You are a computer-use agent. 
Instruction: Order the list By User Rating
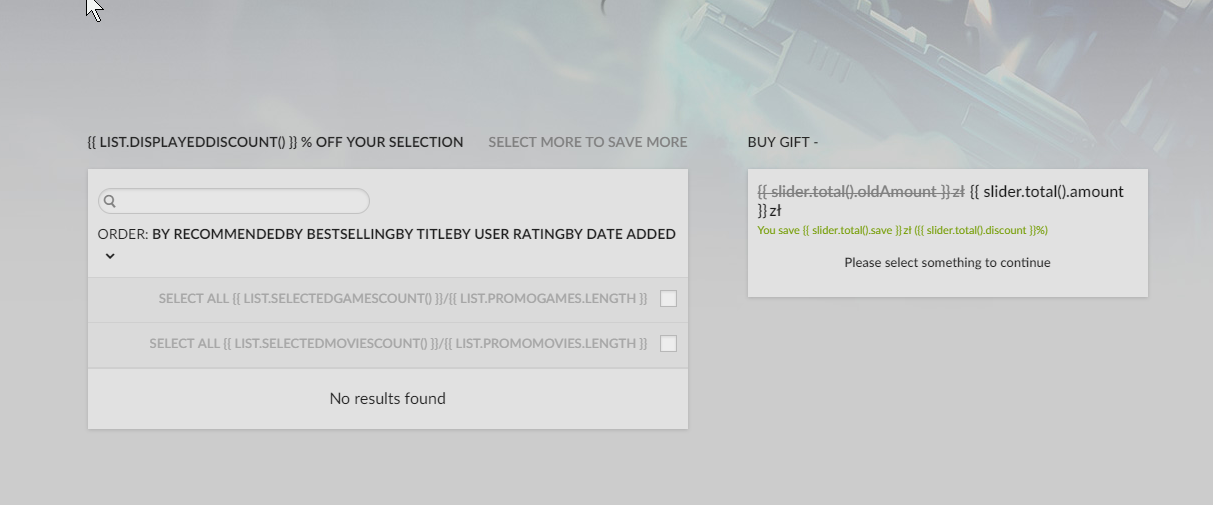[x=510, y=234]
